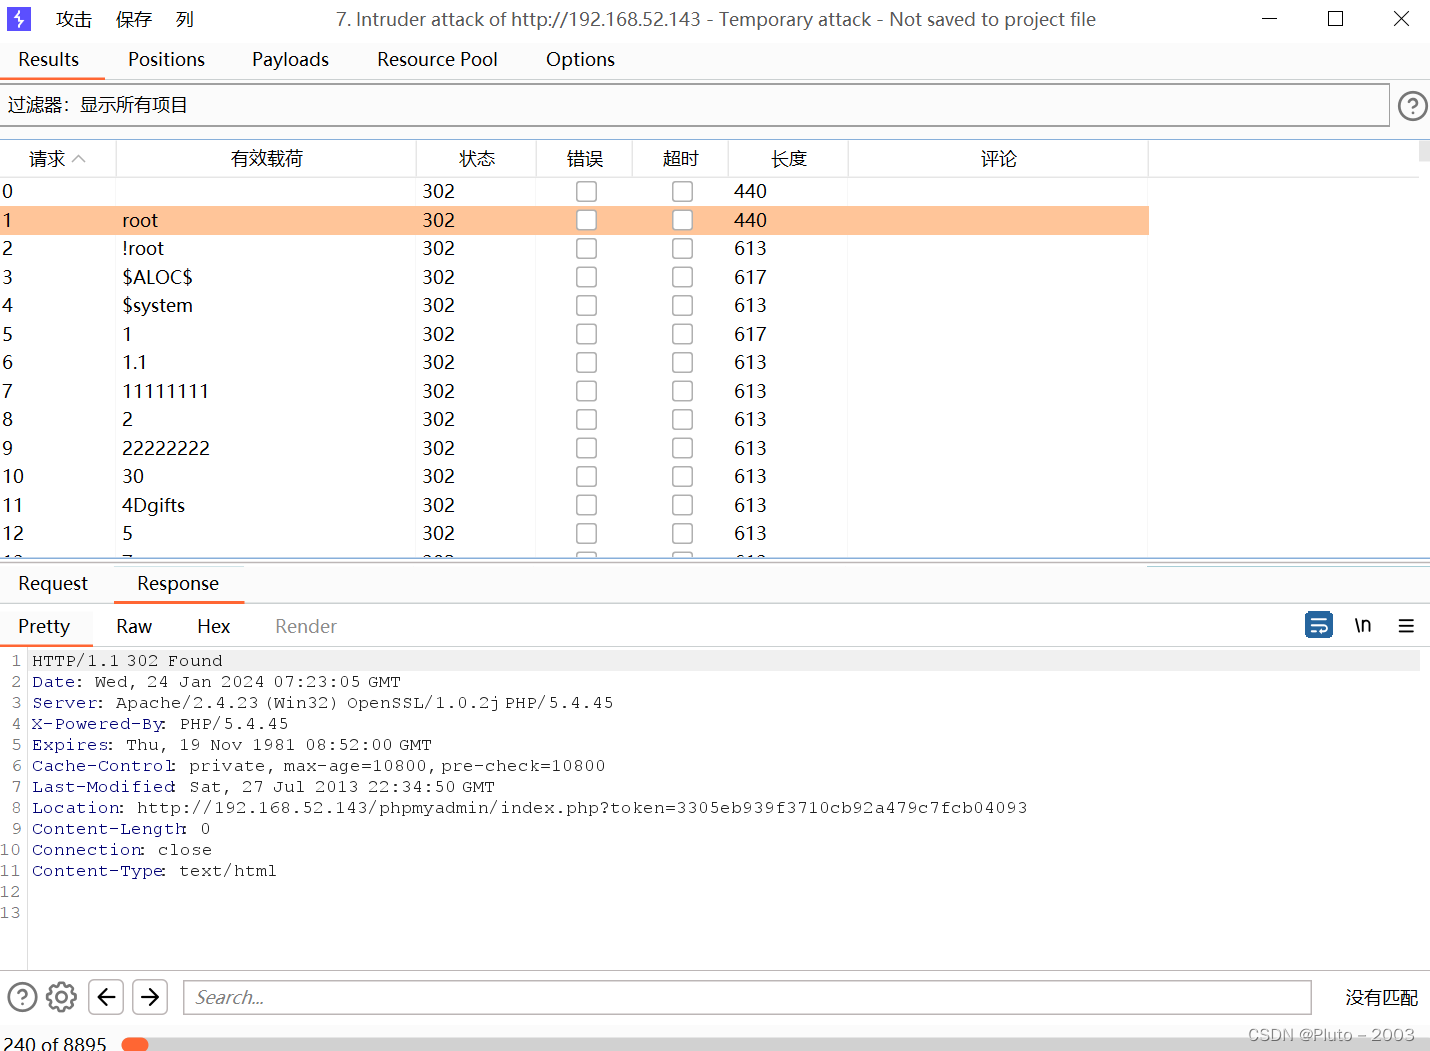The image size is (1430, 1051).
Task: Select request number 0 row
Action: tap(574, 191)
